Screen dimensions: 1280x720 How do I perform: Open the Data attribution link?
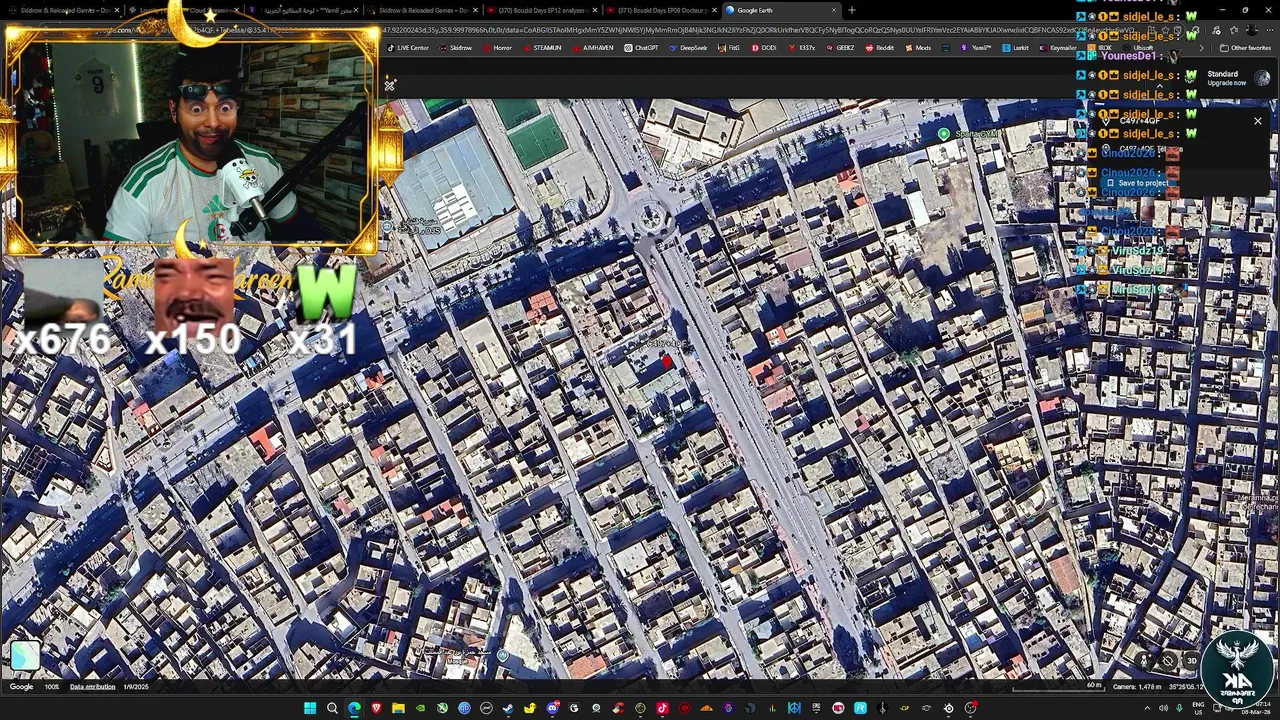pos(92,687)
